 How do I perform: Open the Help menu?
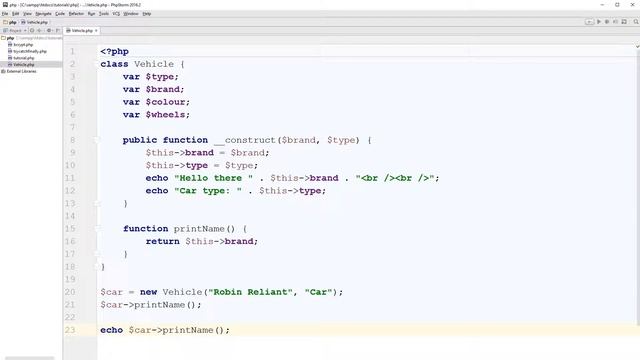click(x=147, y=13)
